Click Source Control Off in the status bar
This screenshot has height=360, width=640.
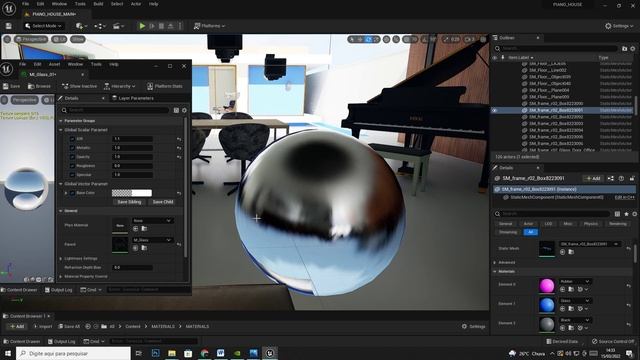click(x=613, y=341)
